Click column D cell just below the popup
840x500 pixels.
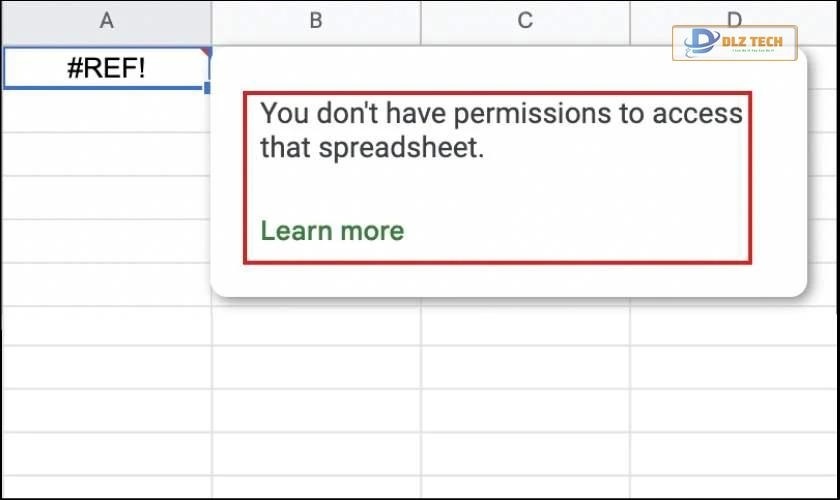click(735, 327)
